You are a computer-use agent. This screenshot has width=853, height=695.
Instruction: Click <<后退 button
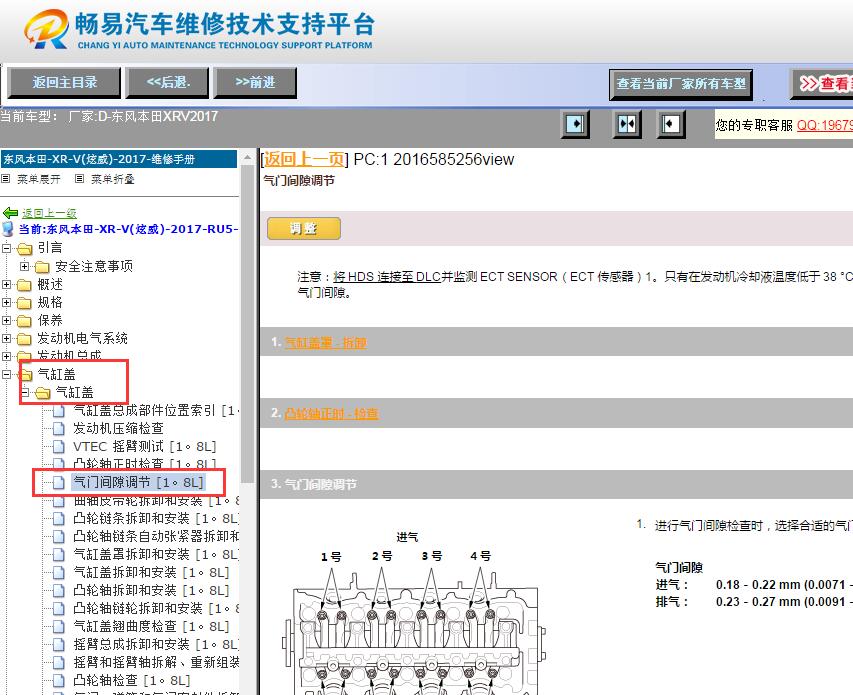pyautogui.click(x=168, y=83)
